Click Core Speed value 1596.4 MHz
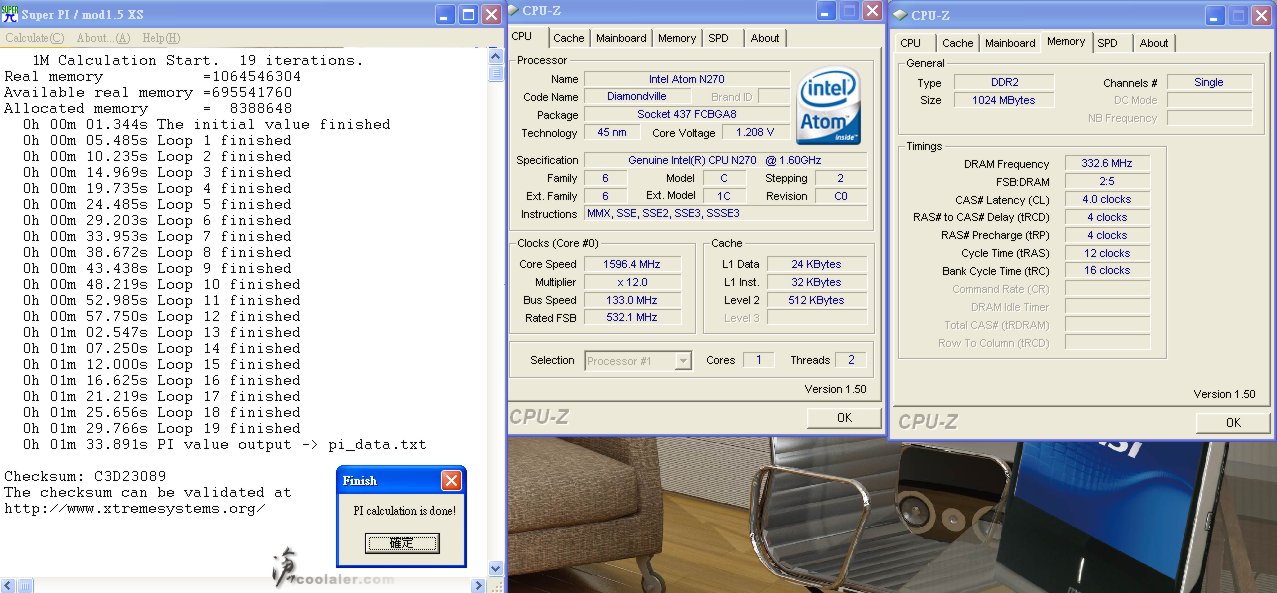The width and height of the screenshot is (1277, 593). point(631,264)
